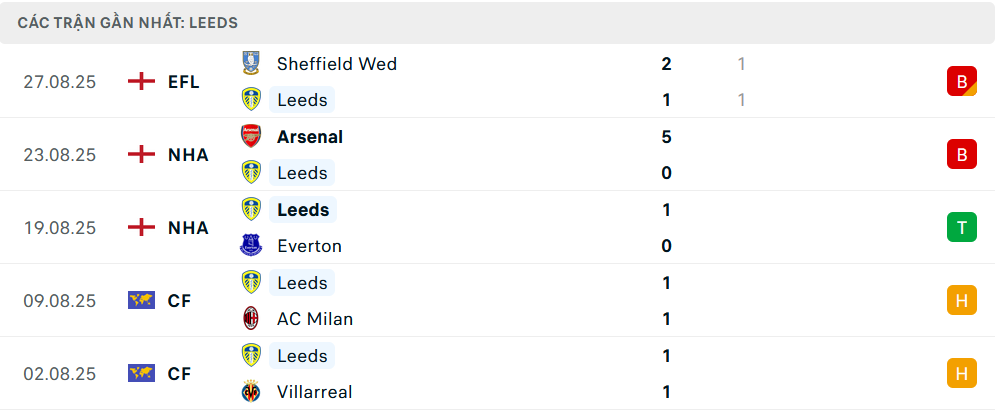995x412 pixels.
Task: Click the Everton club crest icon
Action: pos(251,246)
